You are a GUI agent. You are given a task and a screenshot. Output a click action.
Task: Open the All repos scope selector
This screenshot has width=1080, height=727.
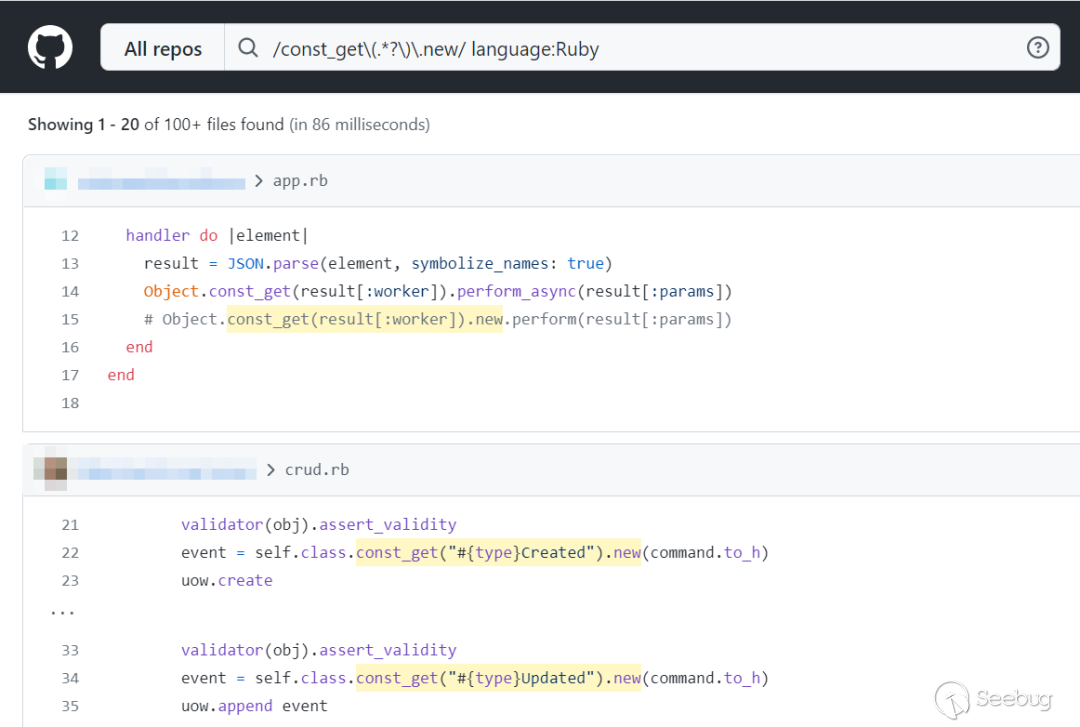[x=163, y=48]
